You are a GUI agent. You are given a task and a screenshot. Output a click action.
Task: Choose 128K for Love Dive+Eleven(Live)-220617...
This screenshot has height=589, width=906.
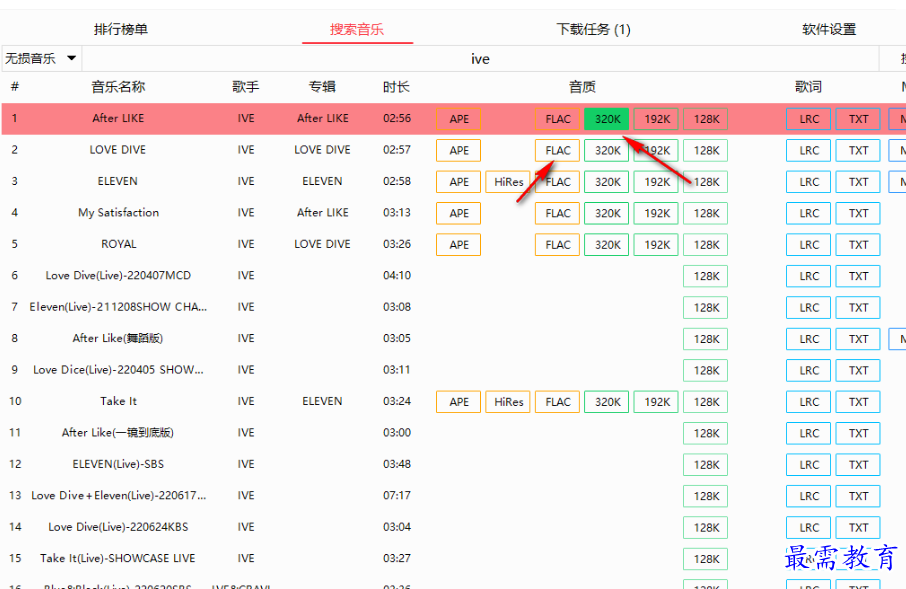(x=706, y=496)
